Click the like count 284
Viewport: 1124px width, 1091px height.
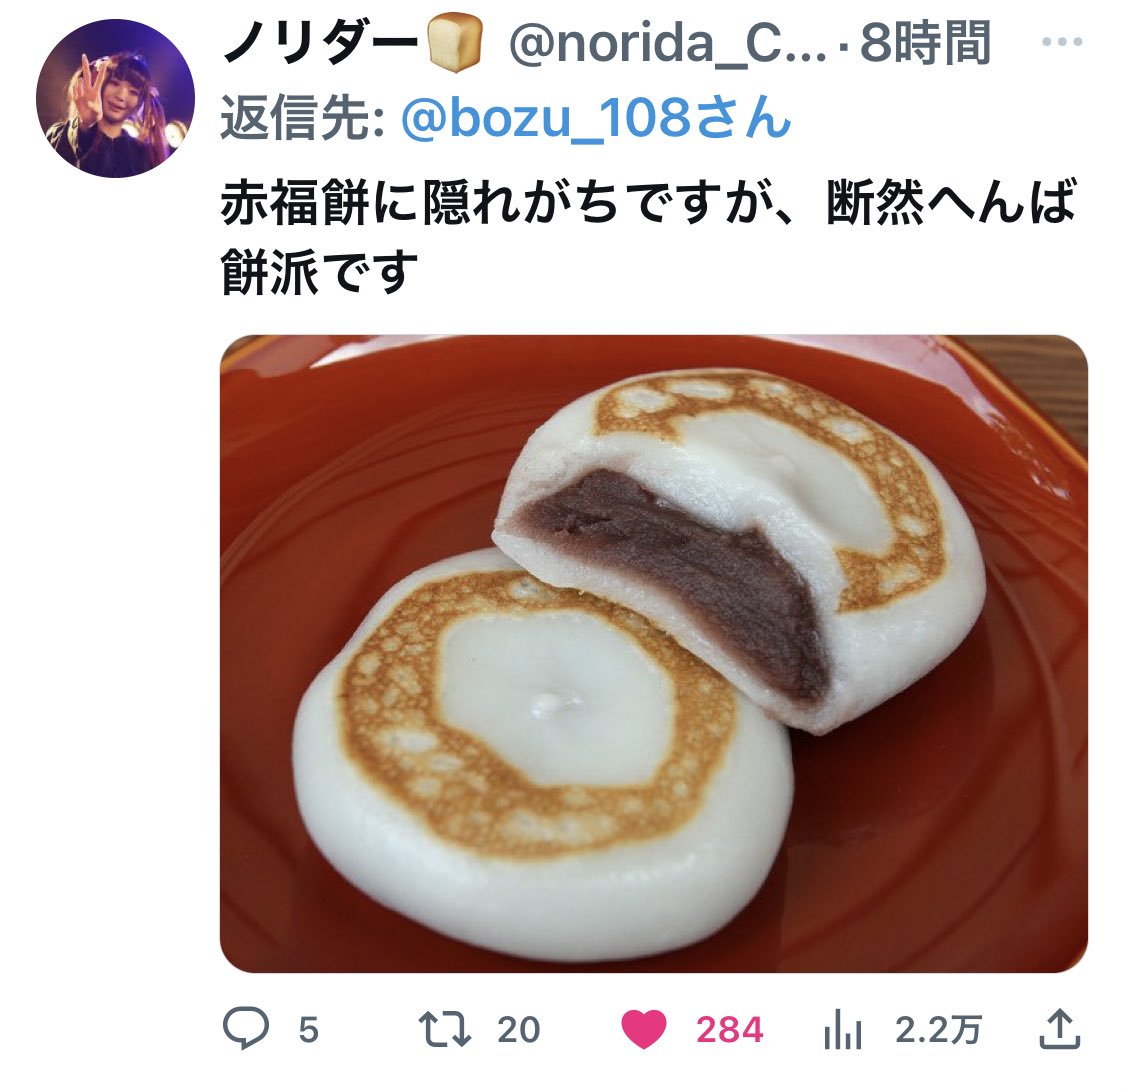point(730,1030)
